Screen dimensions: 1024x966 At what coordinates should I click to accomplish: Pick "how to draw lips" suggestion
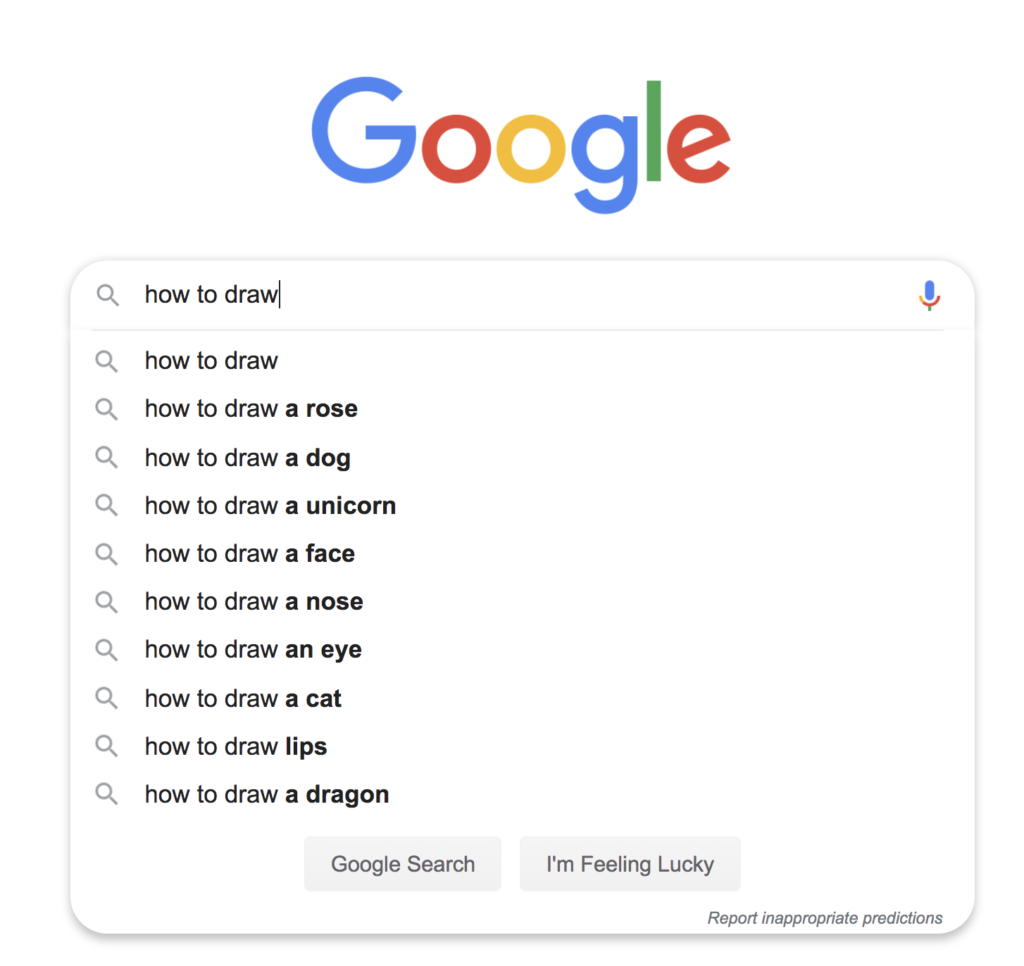click(x=236, y=746)
